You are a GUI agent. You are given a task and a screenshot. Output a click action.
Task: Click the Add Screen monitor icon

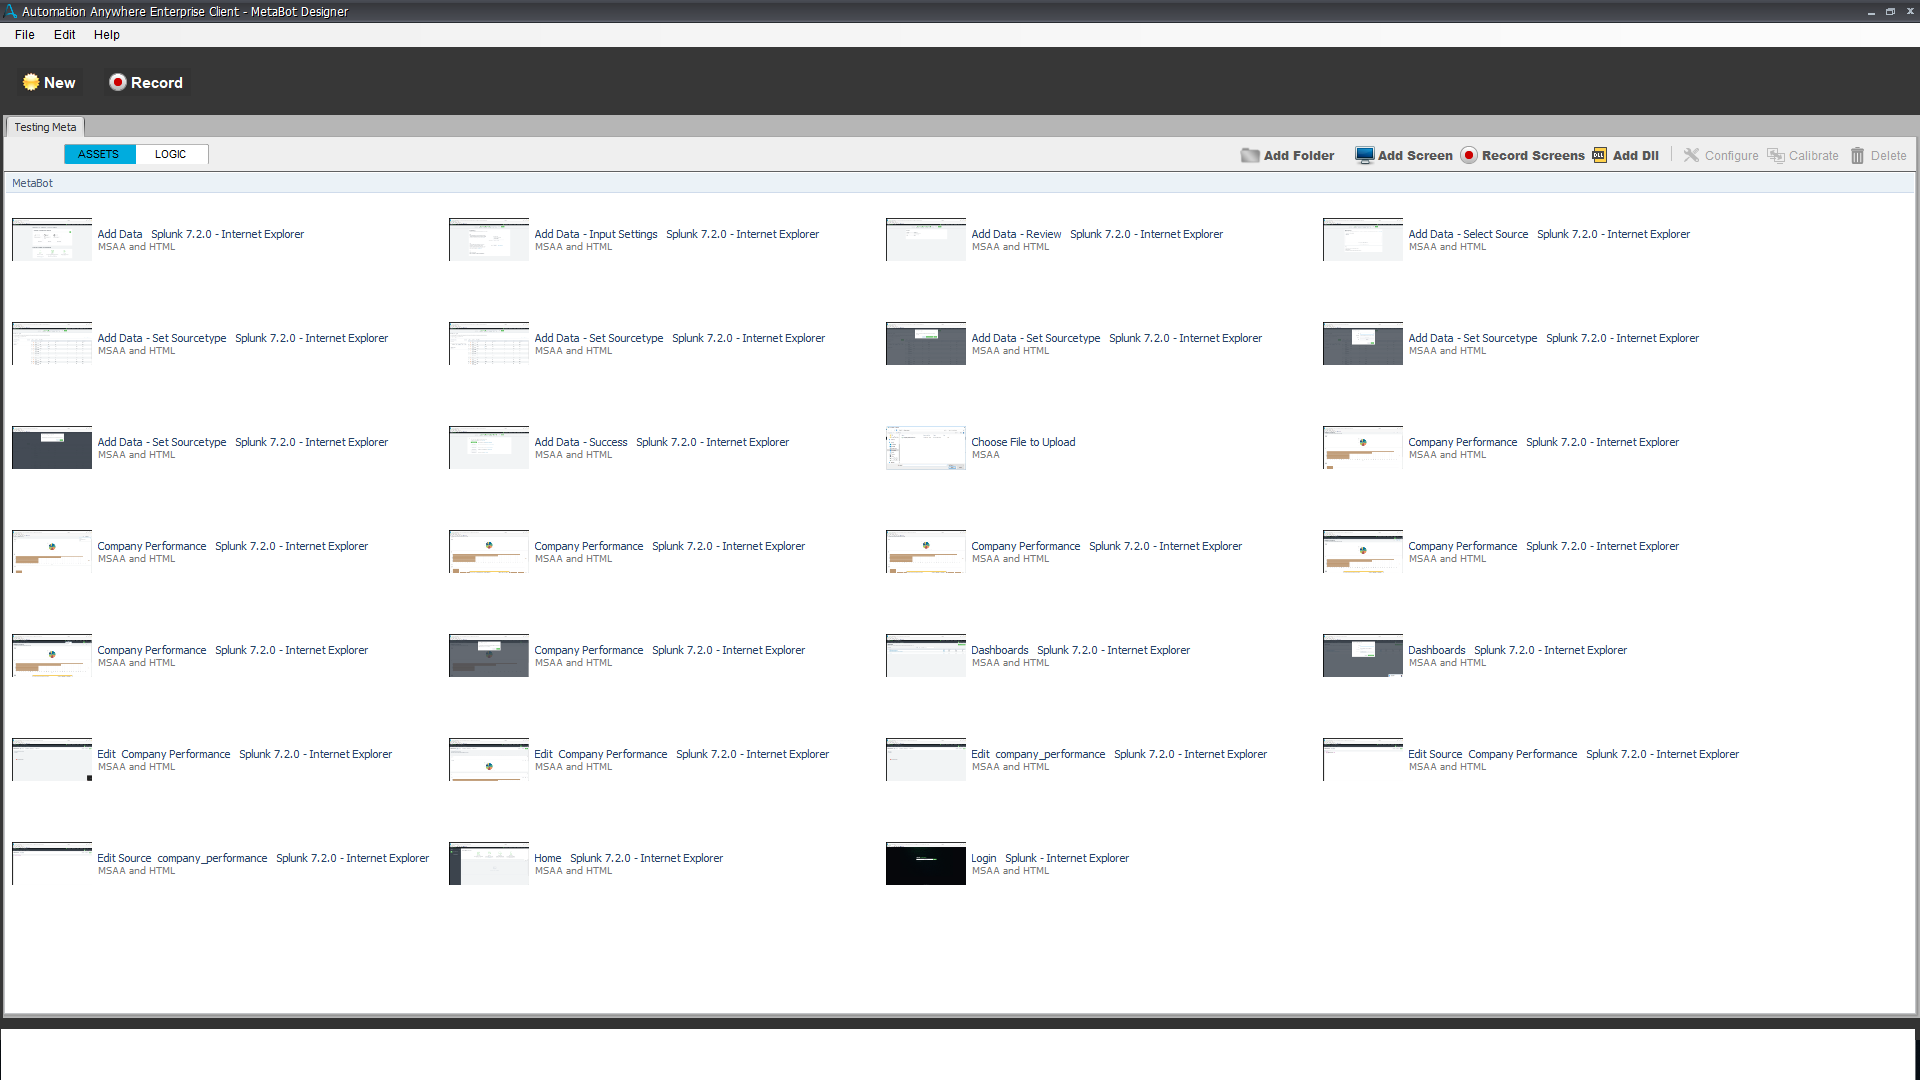click(1364, 155)
